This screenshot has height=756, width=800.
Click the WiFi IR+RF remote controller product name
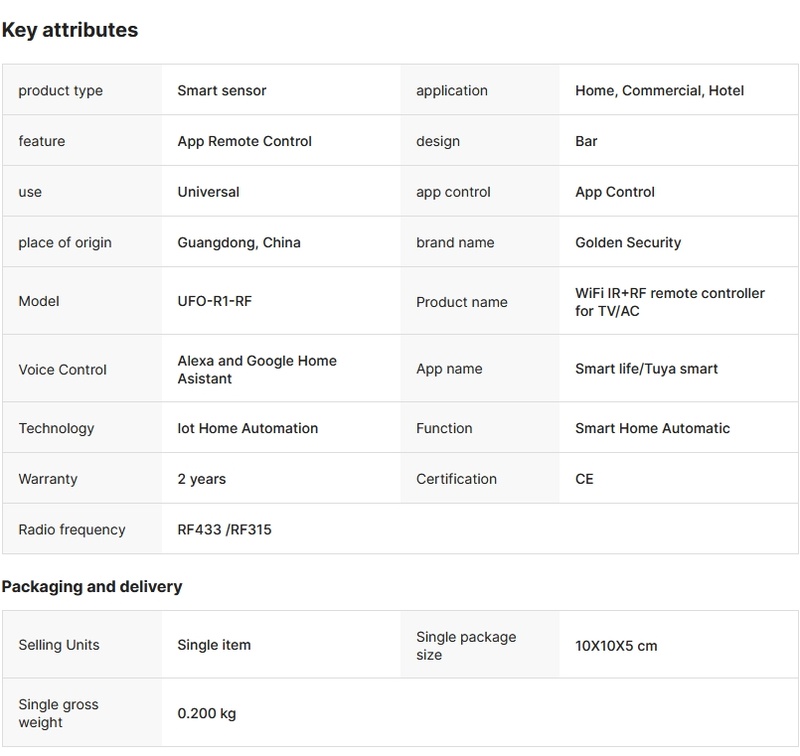point(670,302)
